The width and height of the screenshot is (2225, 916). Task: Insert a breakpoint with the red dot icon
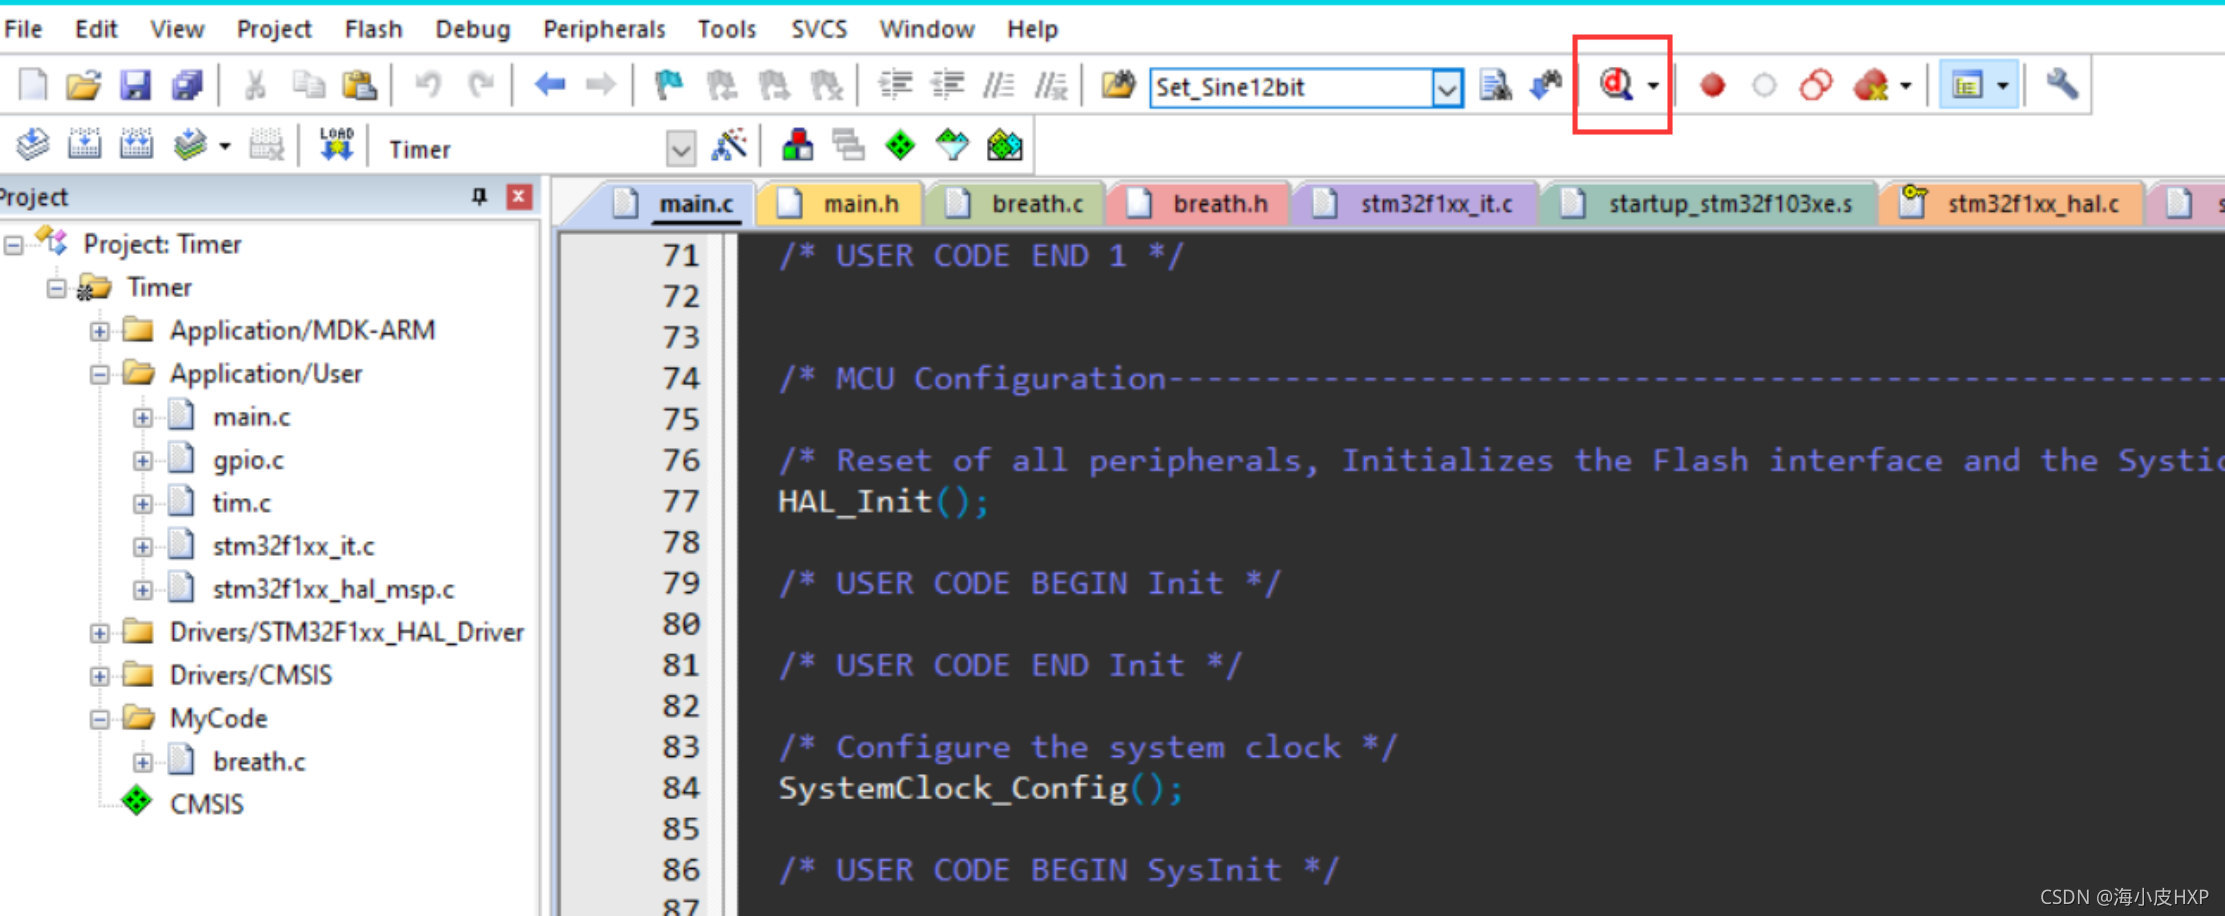1713,86
